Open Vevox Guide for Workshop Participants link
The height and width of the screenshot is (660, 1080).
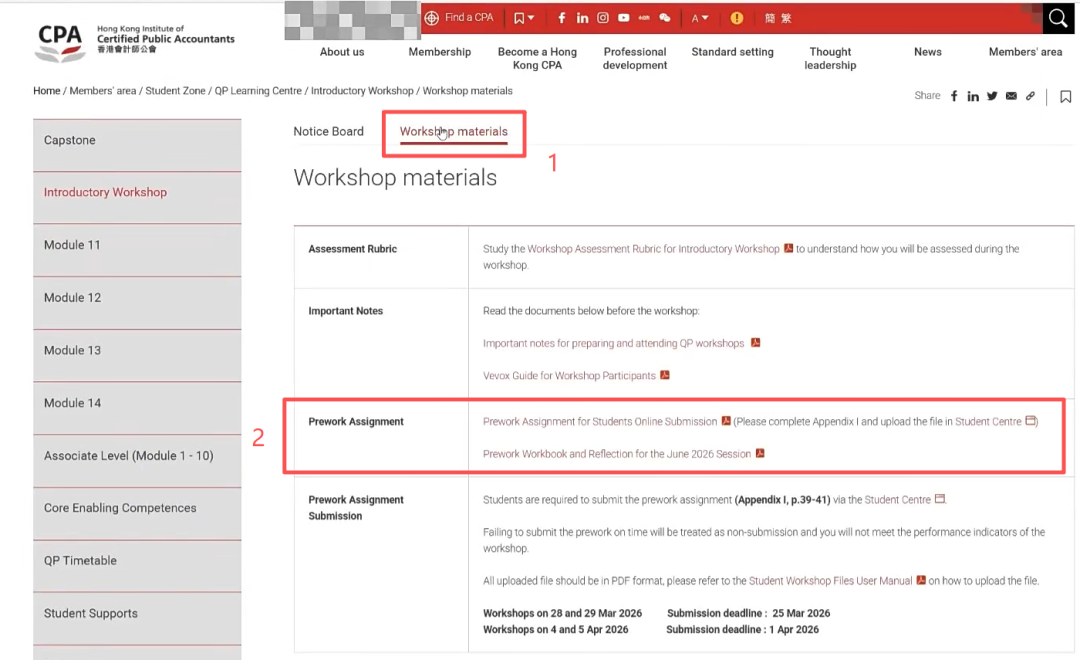pos(569,376)
